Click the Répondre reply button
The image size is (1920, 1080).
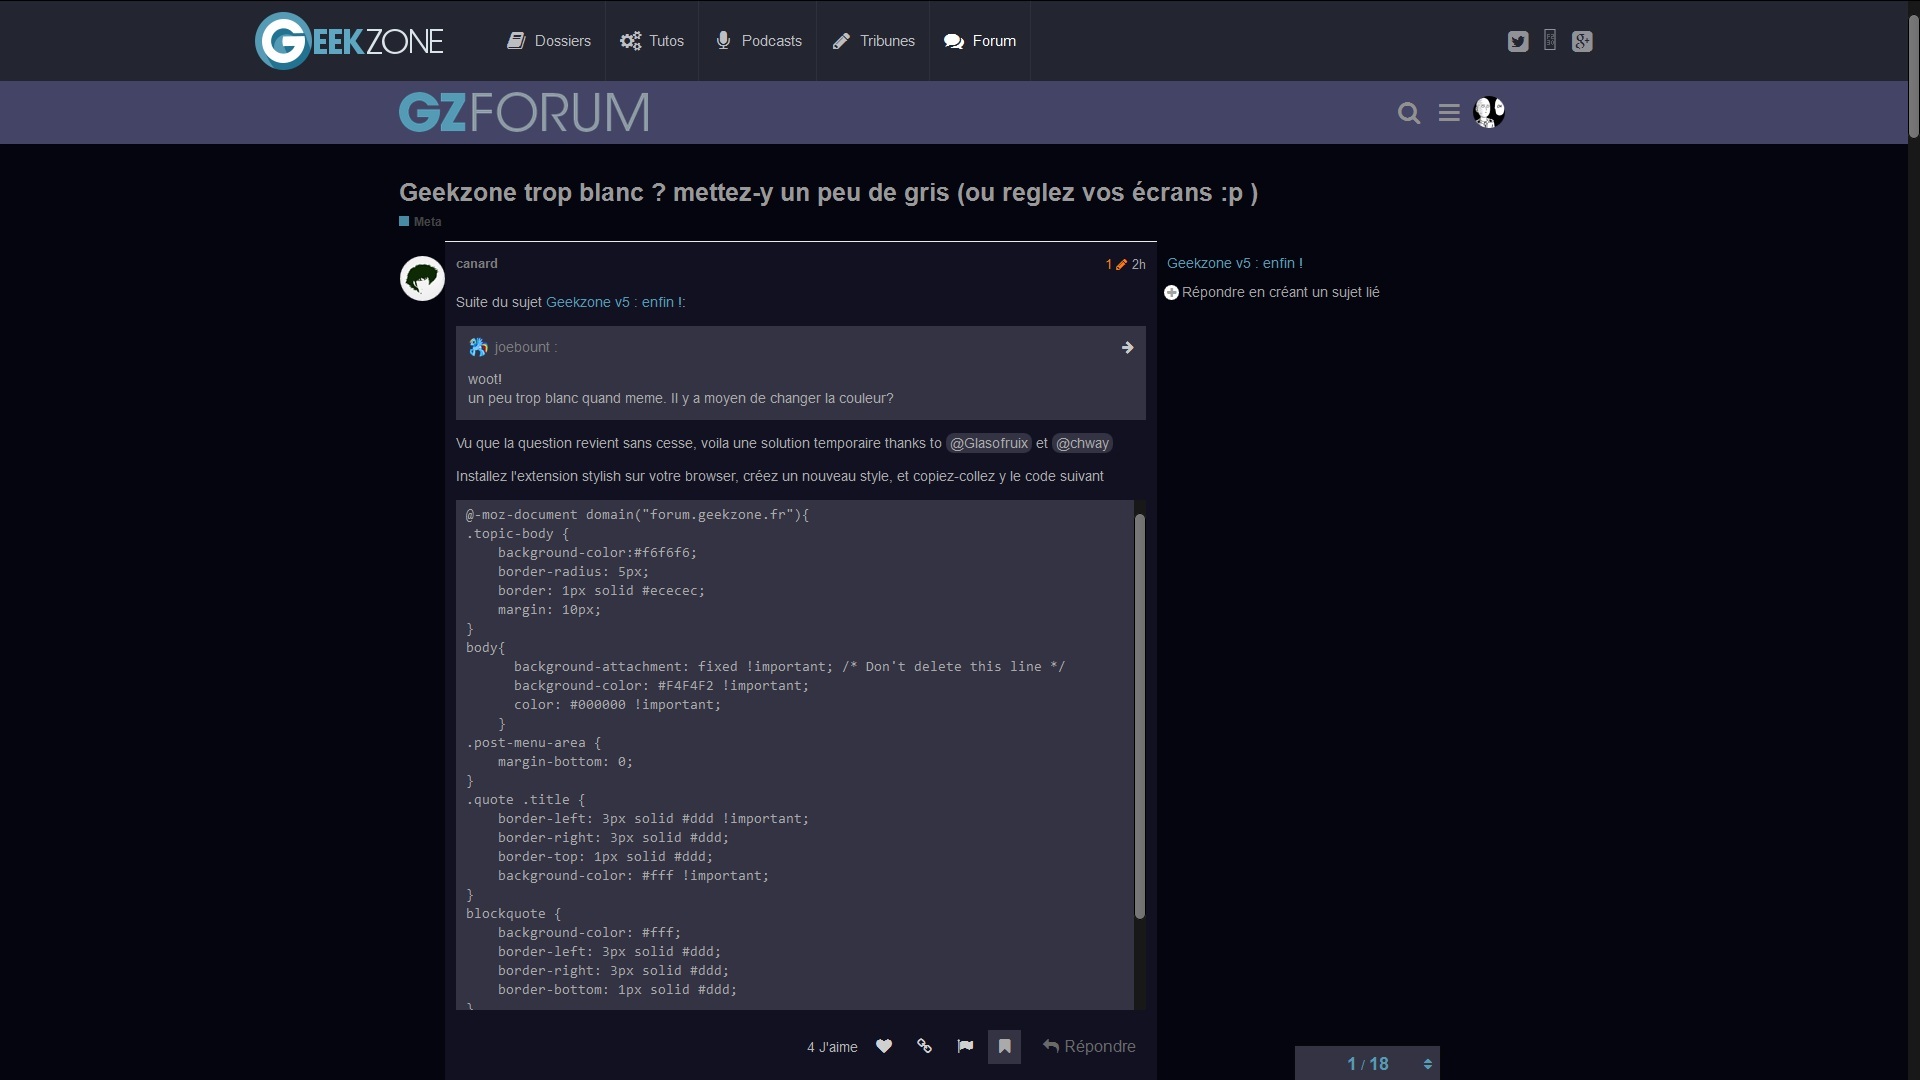(1089, 1046)
